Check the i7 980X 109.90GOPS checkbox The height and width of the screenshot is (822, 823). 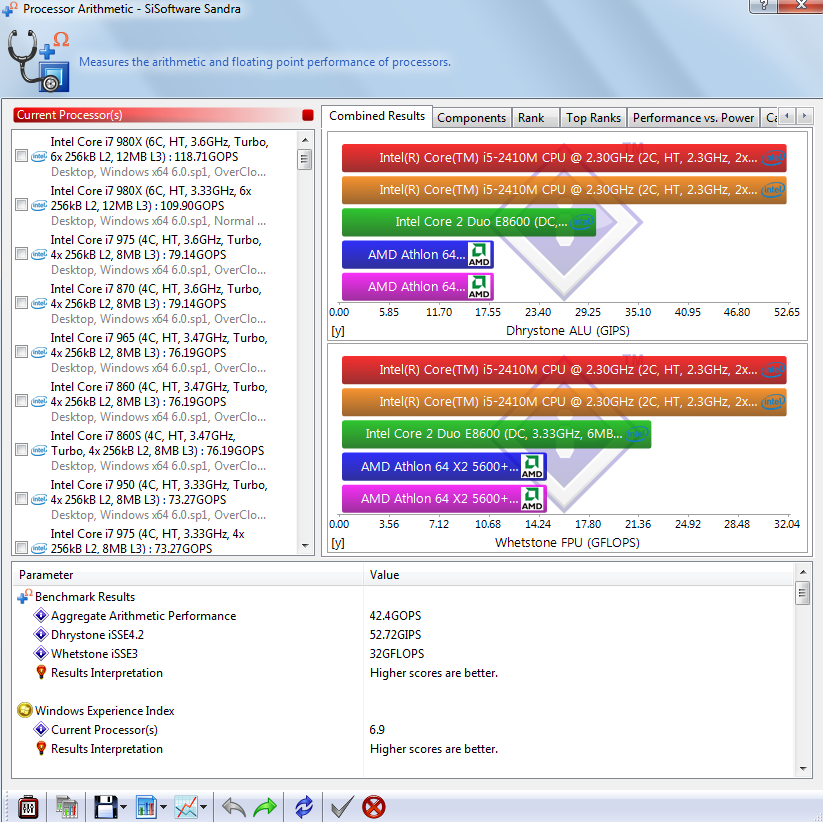click(22, 205)
